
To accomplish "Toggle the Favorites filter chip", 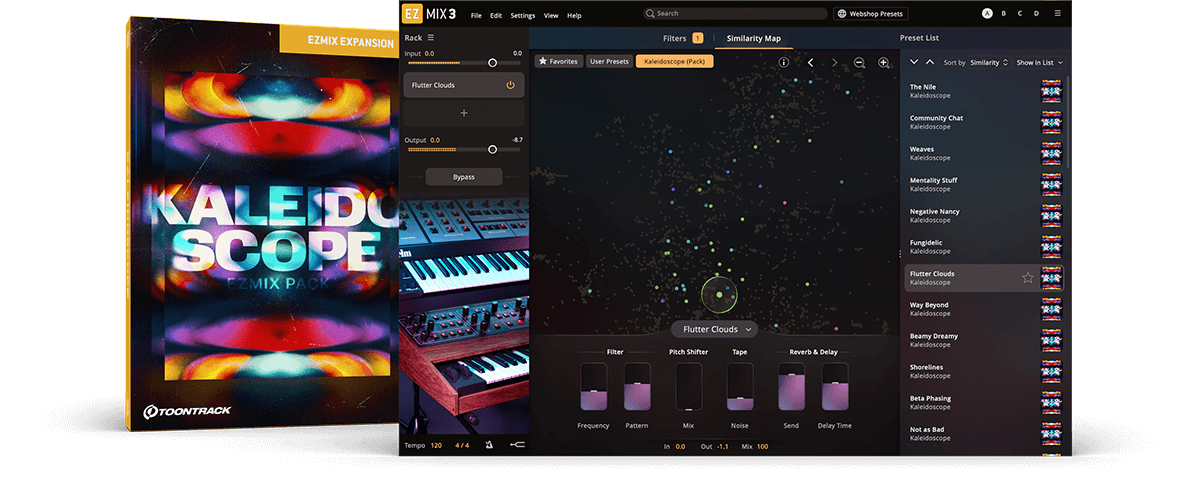I will (558, 62).
